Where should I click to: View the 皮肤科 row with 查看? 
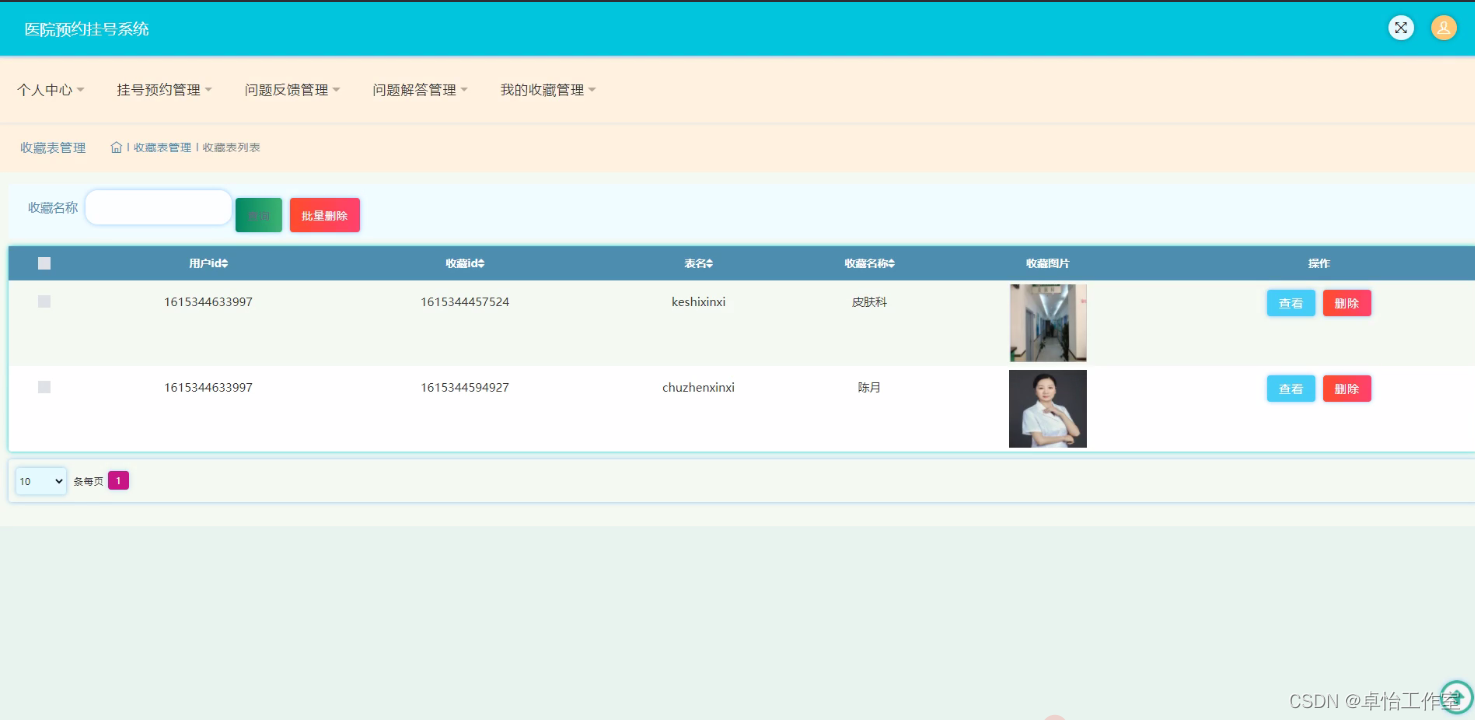(x=1291, y=303)
